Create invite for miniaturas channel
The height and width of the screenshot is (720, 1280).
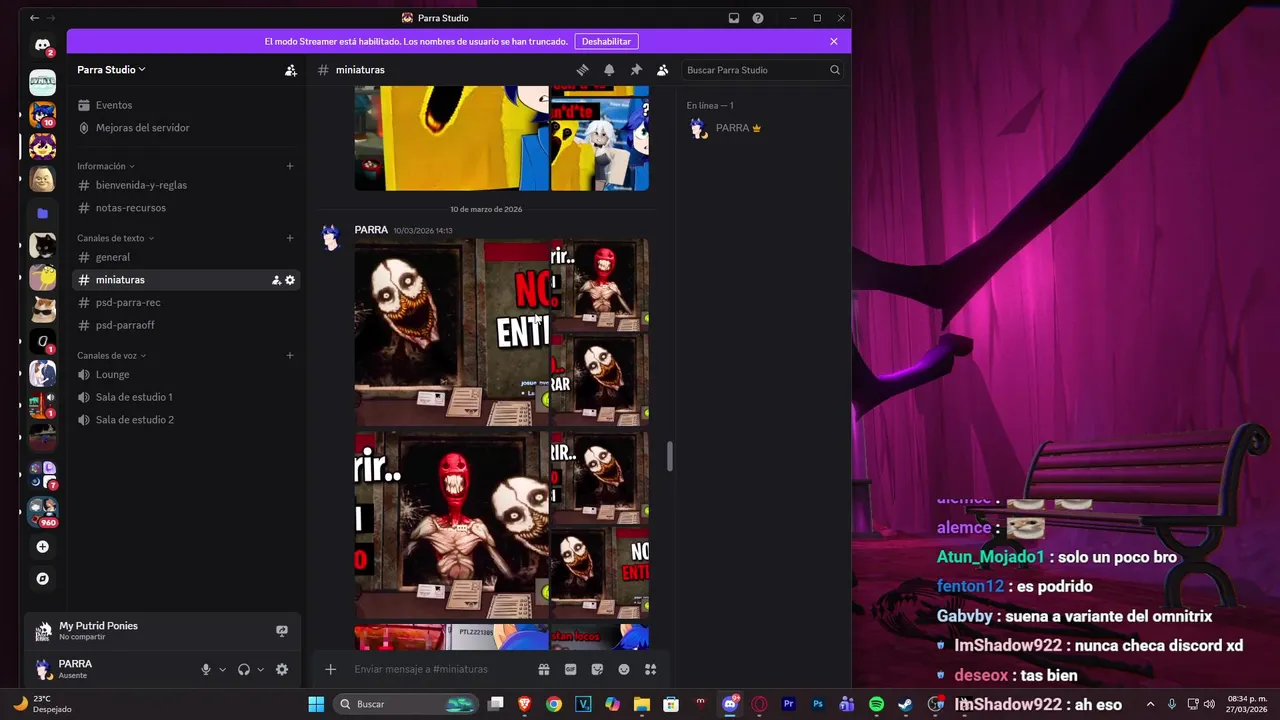[x=276, y=280]
